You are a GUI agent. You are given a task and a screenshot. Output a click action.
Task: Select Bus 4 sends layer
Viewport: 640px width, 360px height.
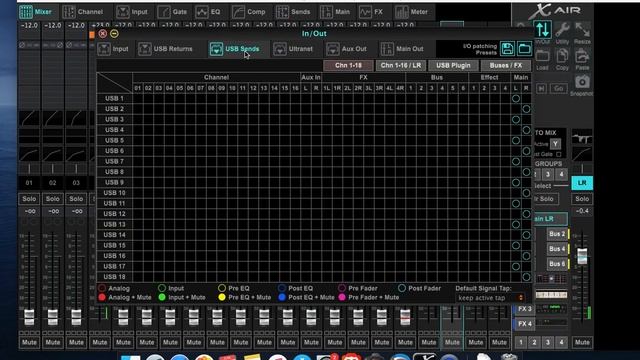click(x=558, y=249)
